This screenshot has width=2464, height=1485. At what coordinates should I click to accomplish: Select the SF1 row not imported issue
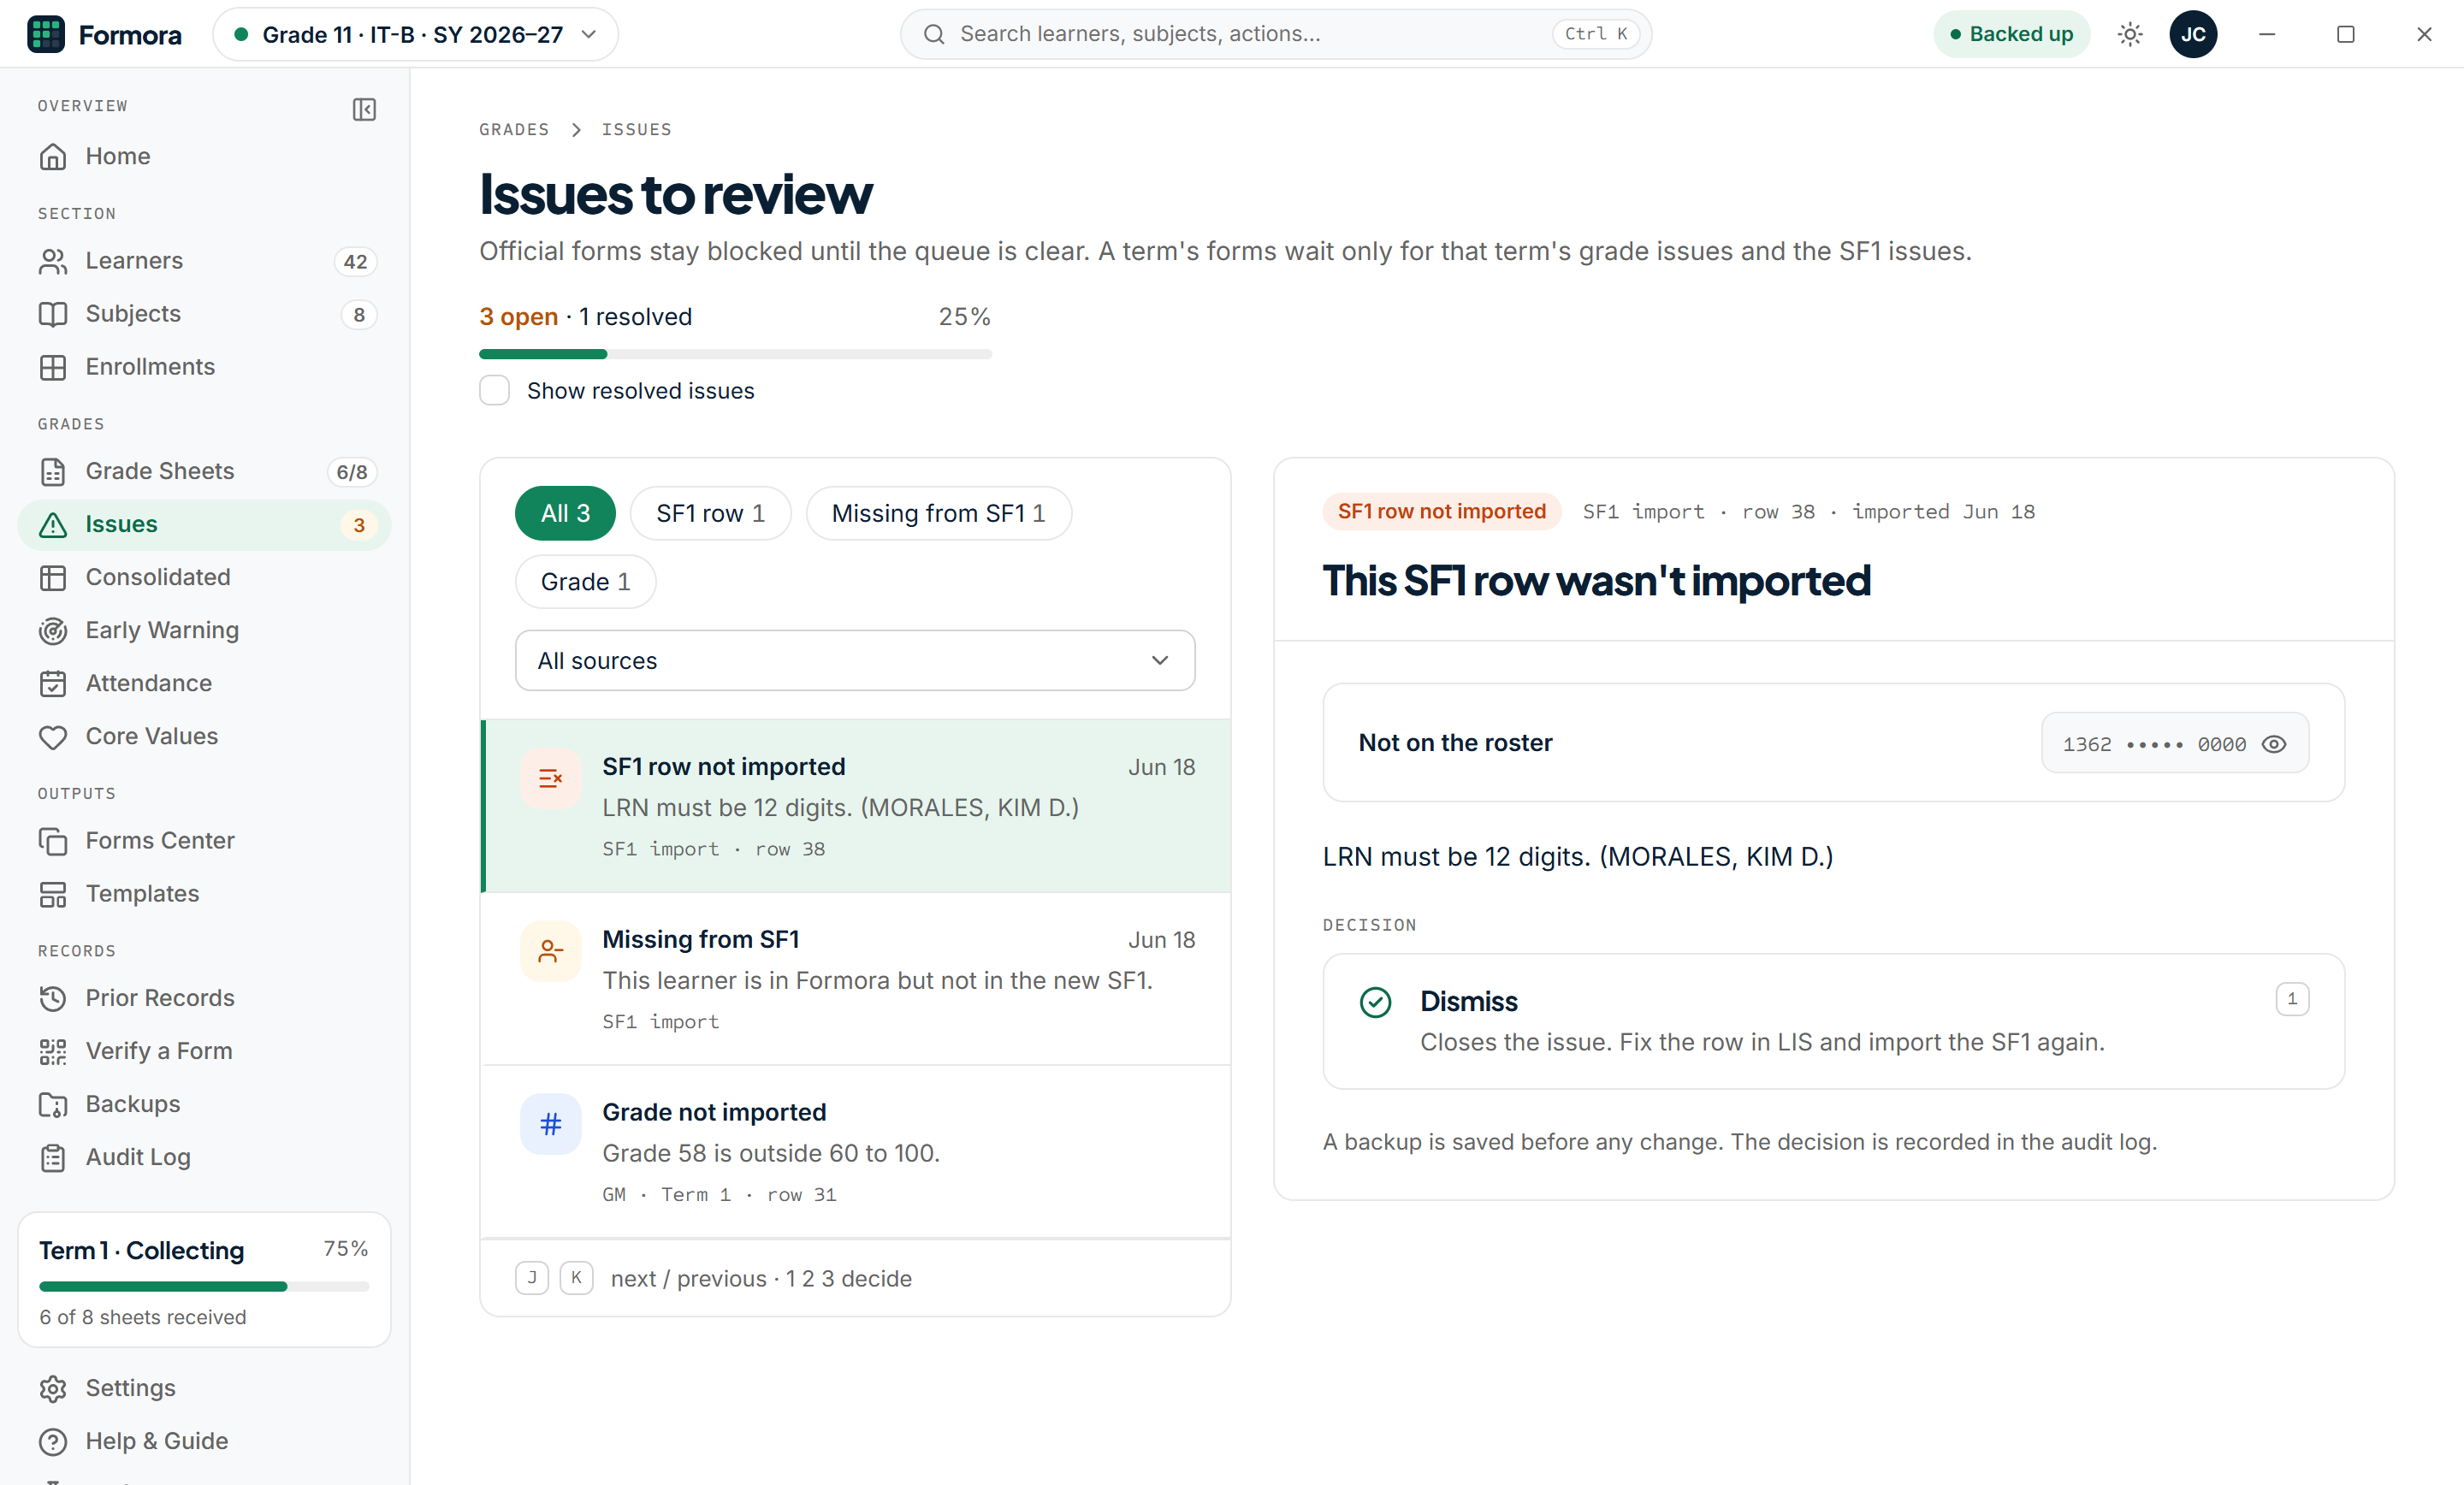pos(856,806)
